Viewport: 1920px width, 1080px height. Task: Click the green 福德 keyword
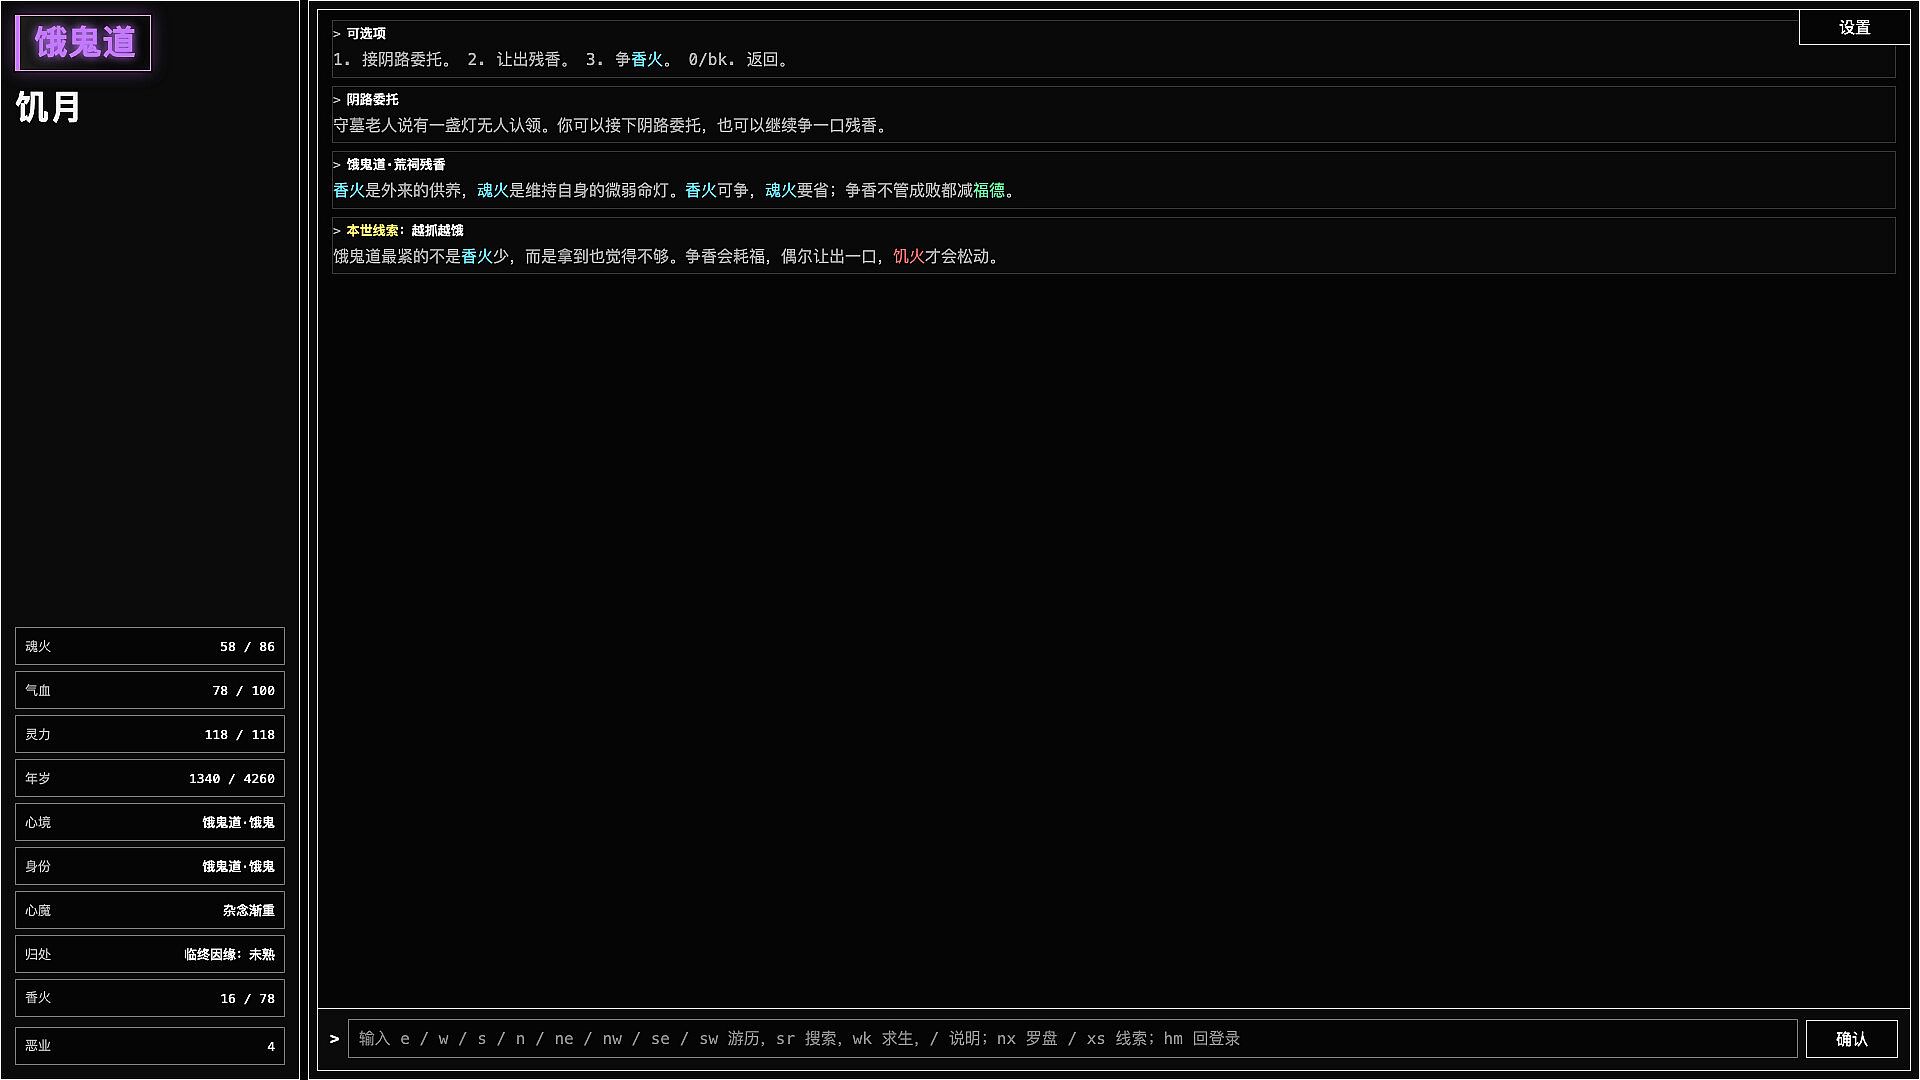(989, 191)
